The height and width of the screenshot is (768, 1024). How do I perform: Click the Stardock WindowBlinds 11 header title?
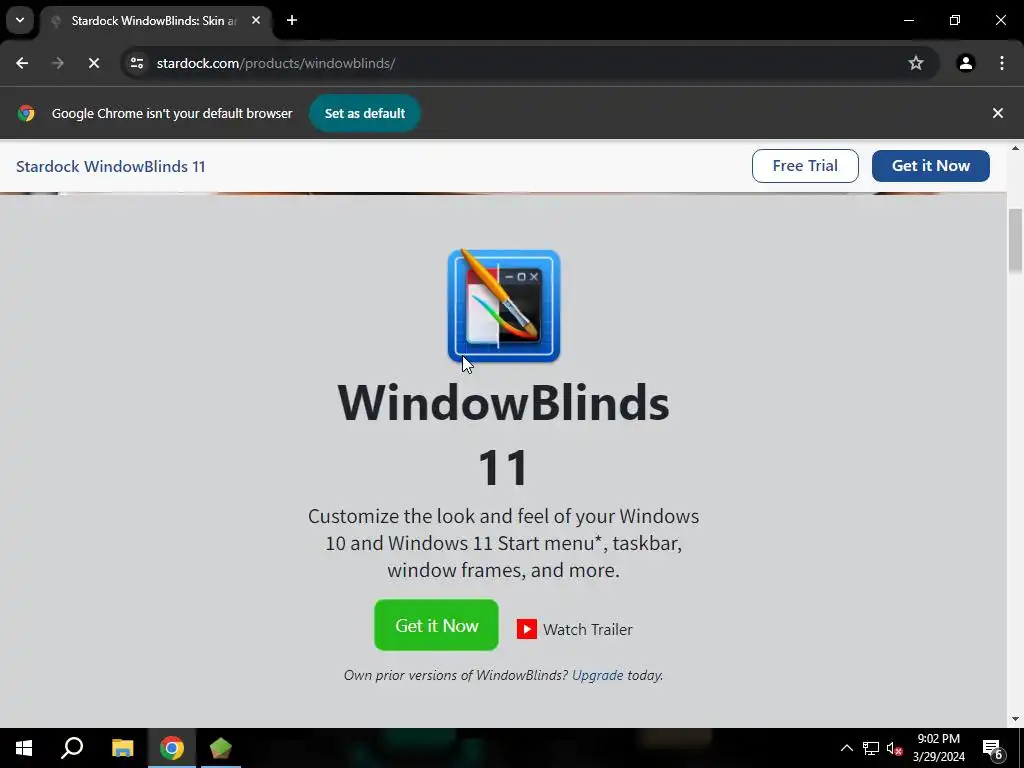(x=110, y=167)
